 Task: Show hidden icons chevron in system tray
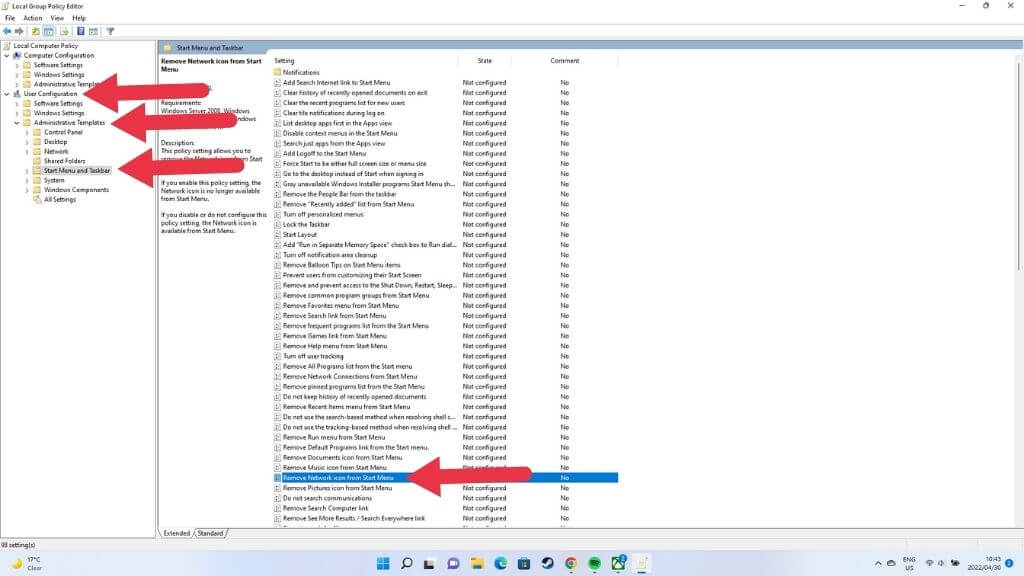[878, 563]
